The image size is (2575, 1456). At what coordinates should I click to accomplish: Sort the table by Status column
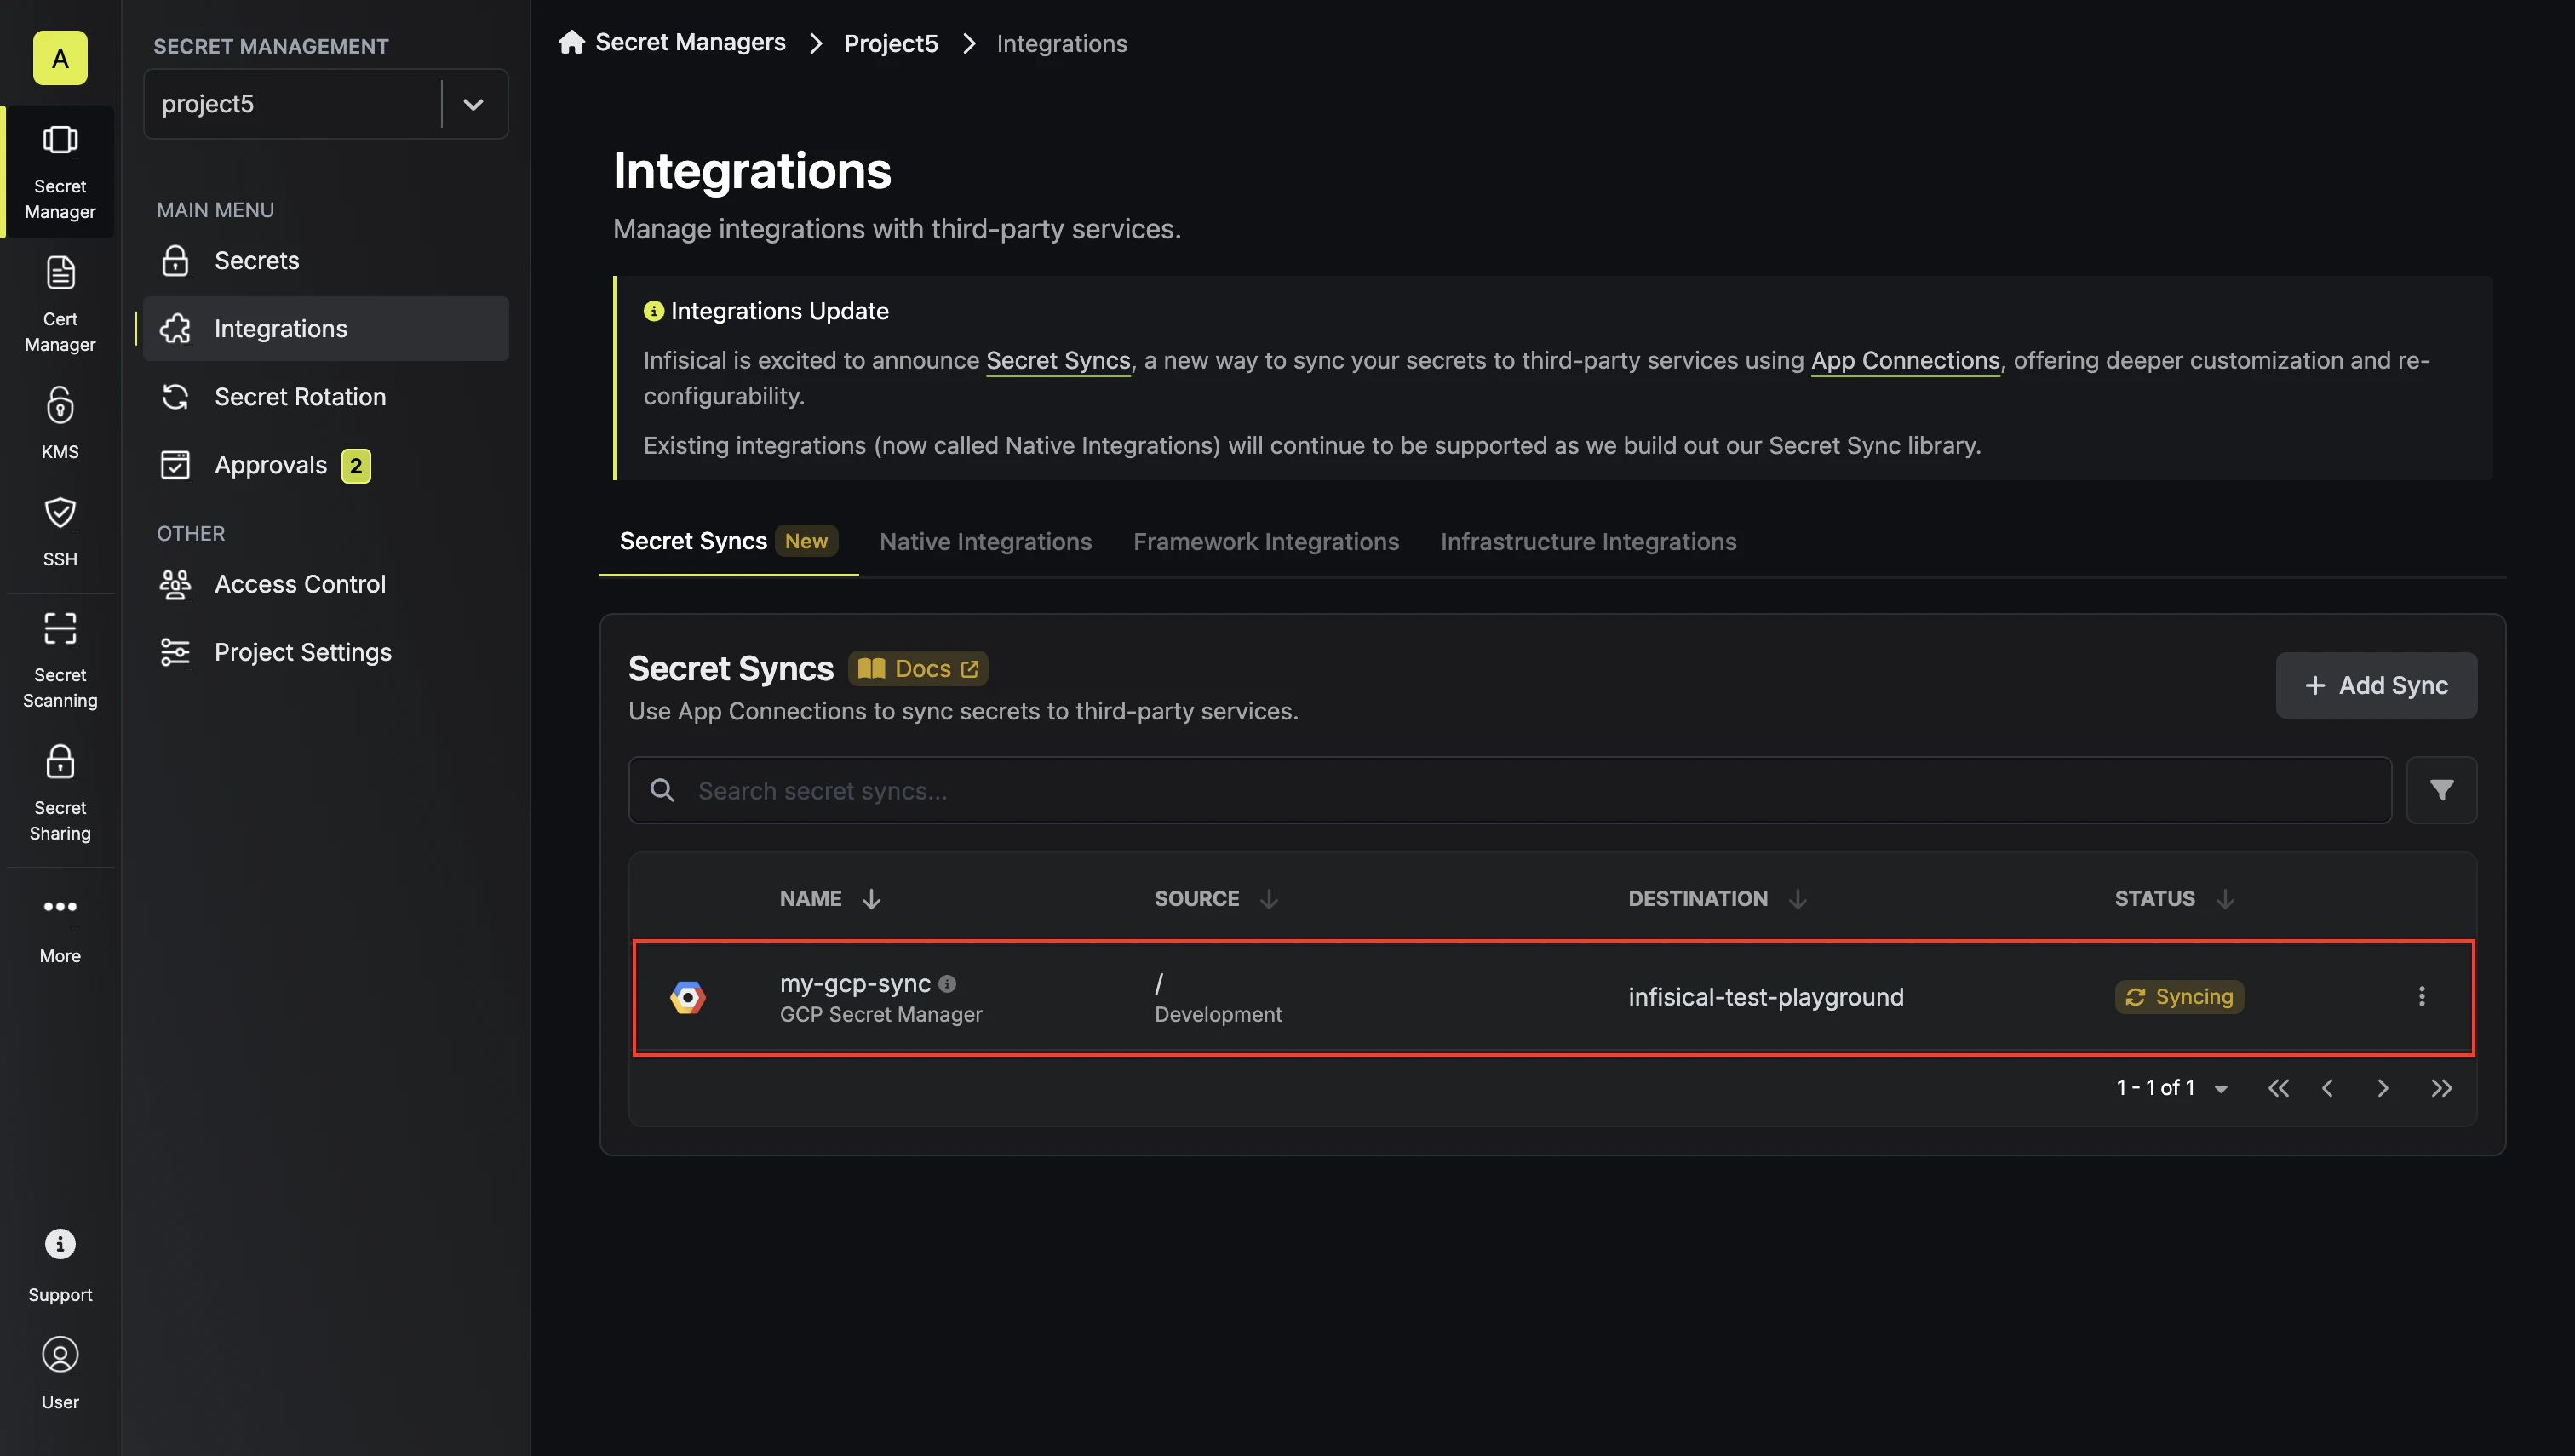point(2224,899)
